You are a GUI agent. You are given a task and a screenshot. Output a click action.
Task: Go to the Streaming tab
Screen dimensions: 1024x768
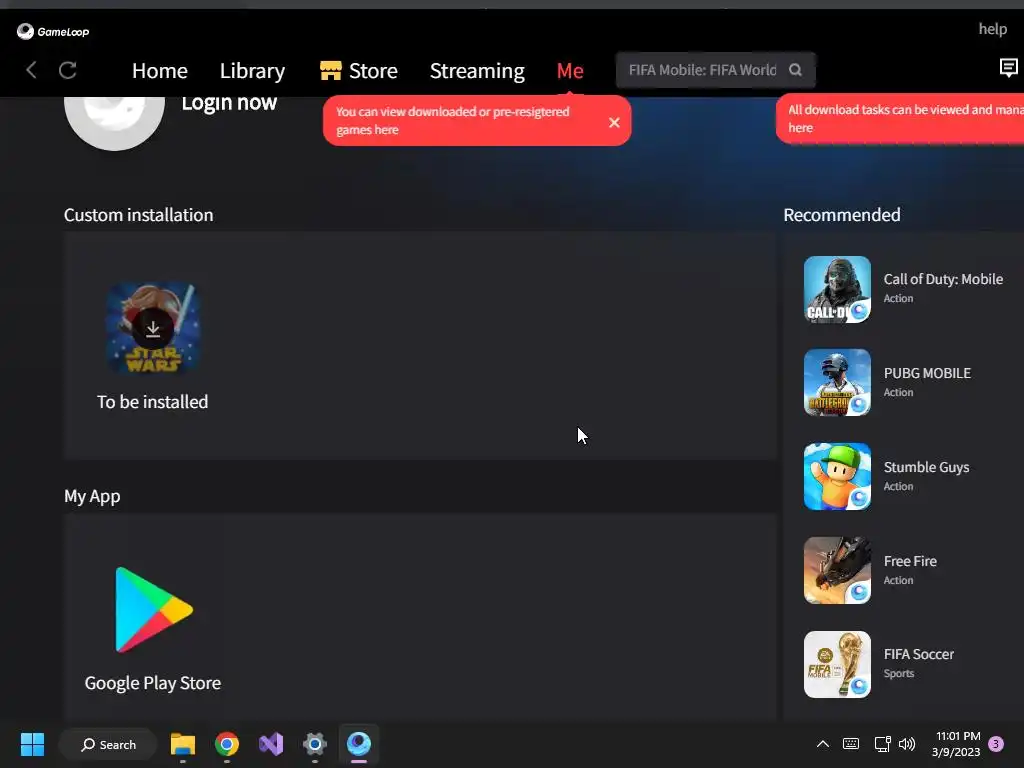(477, 71)
